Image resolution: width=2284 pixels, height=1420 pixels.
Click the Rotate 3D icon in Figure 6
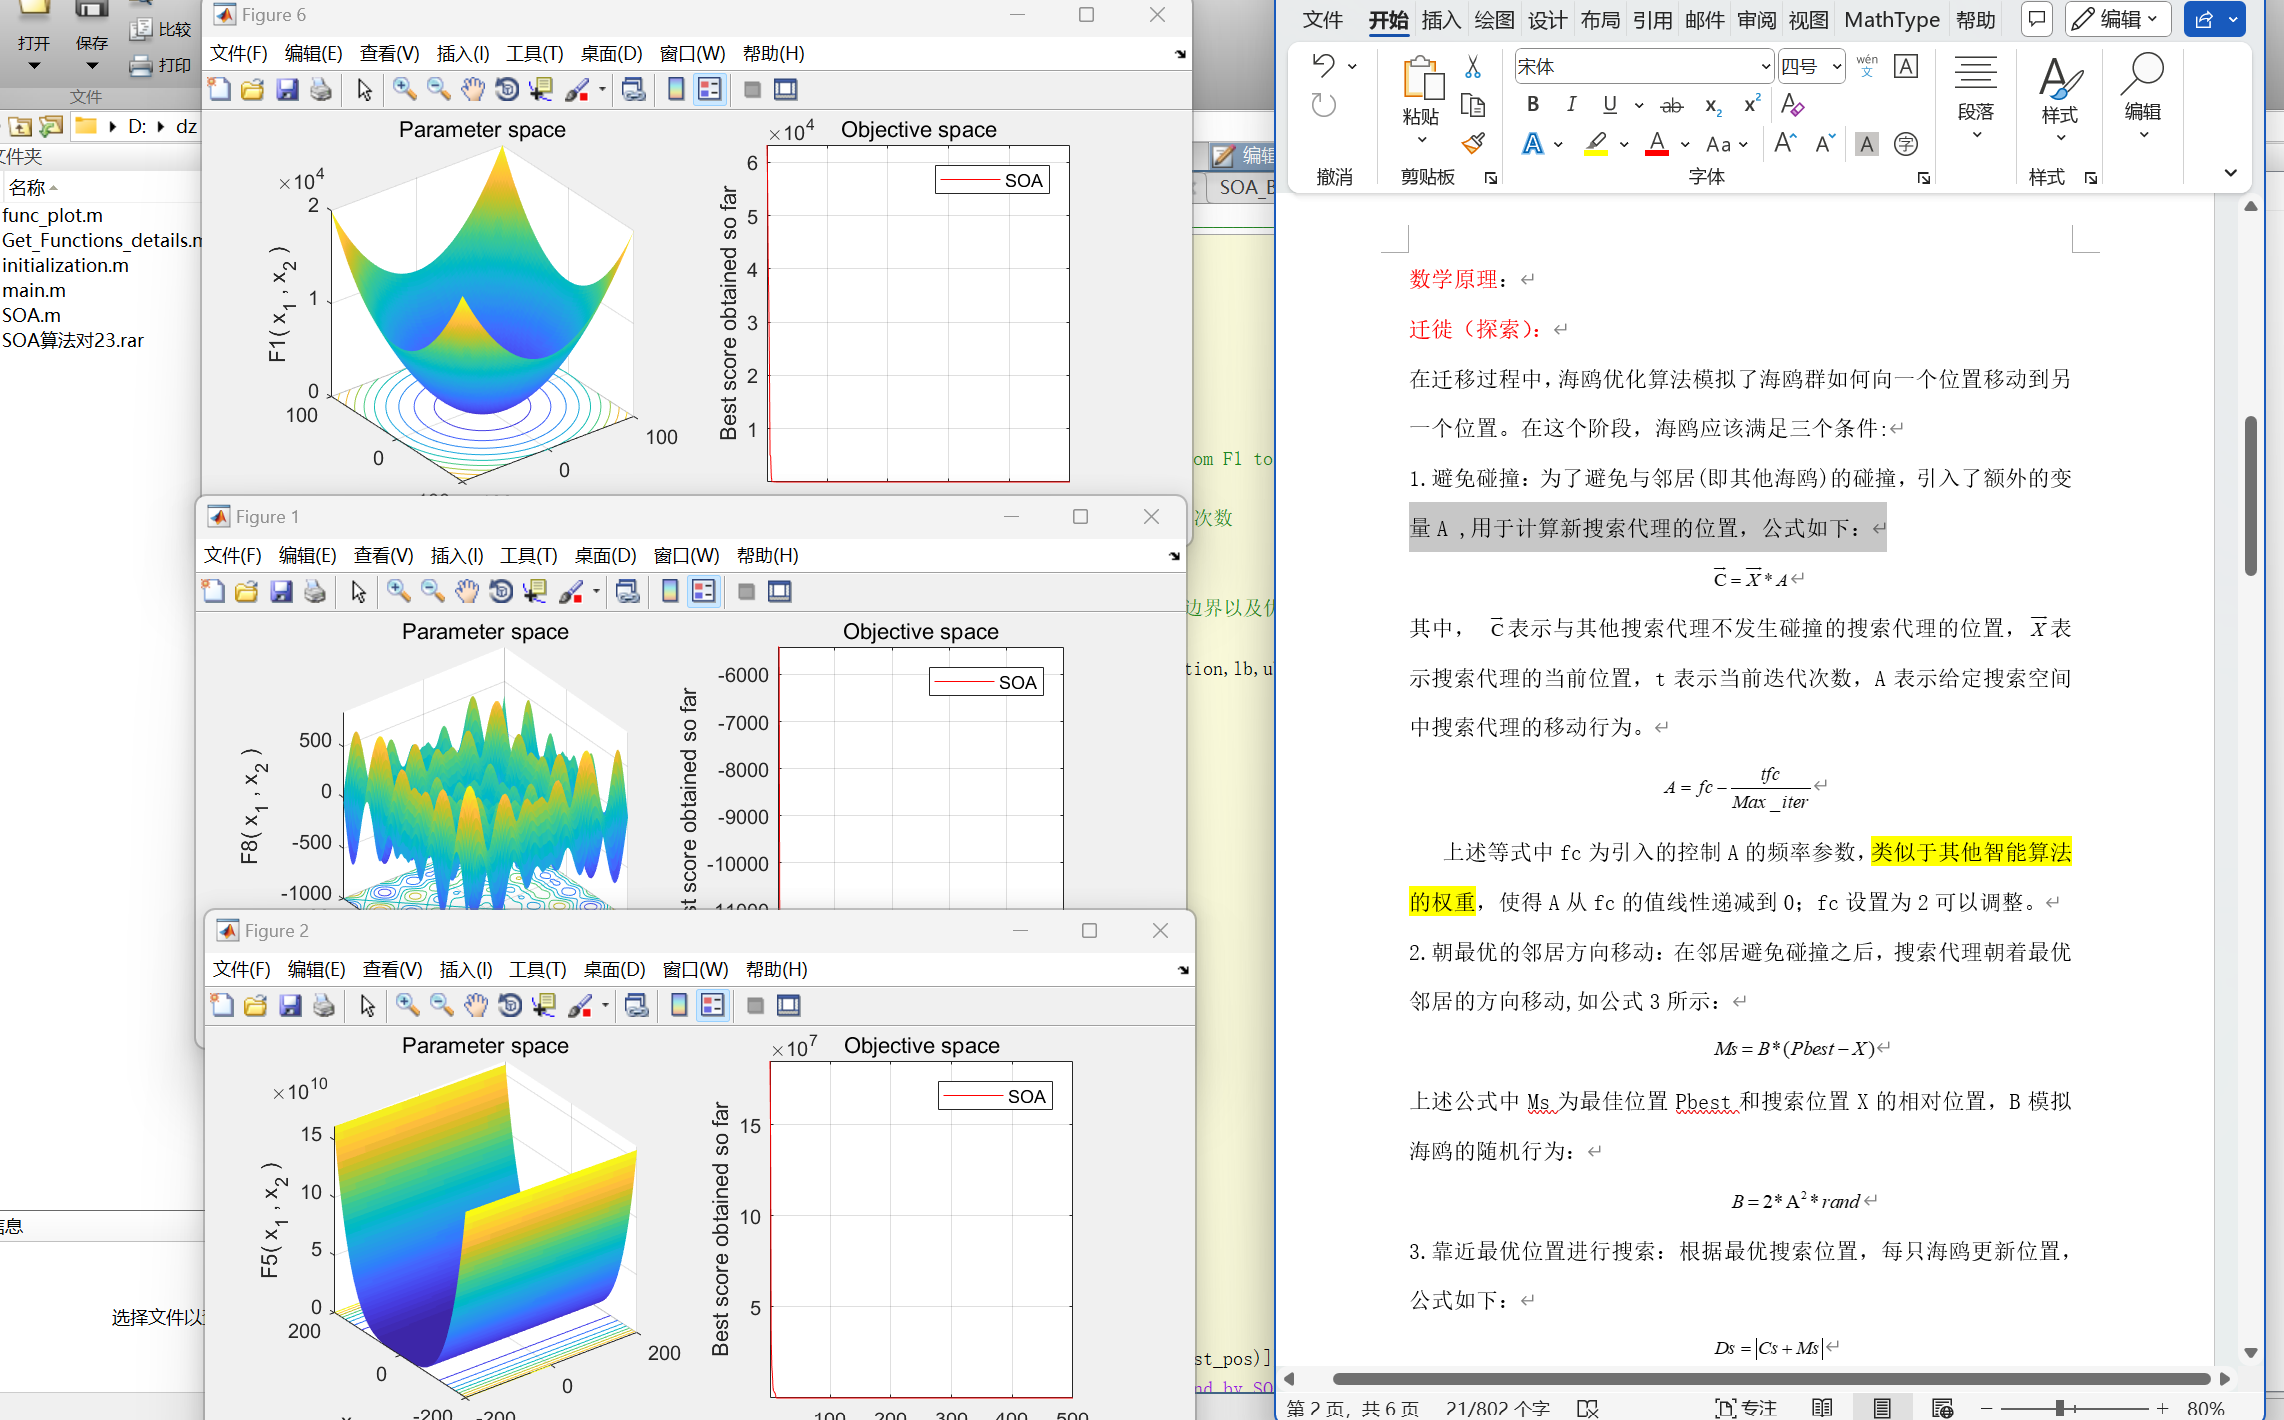pyautogui.click(x=507, y=90)
